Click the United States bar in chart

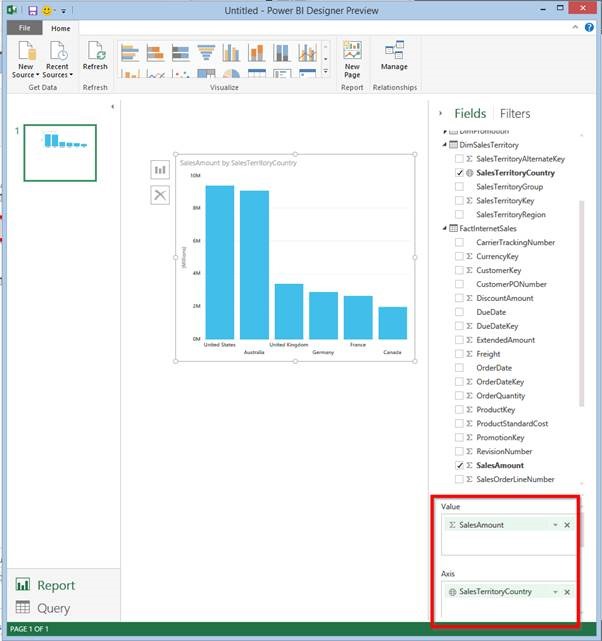219,262
